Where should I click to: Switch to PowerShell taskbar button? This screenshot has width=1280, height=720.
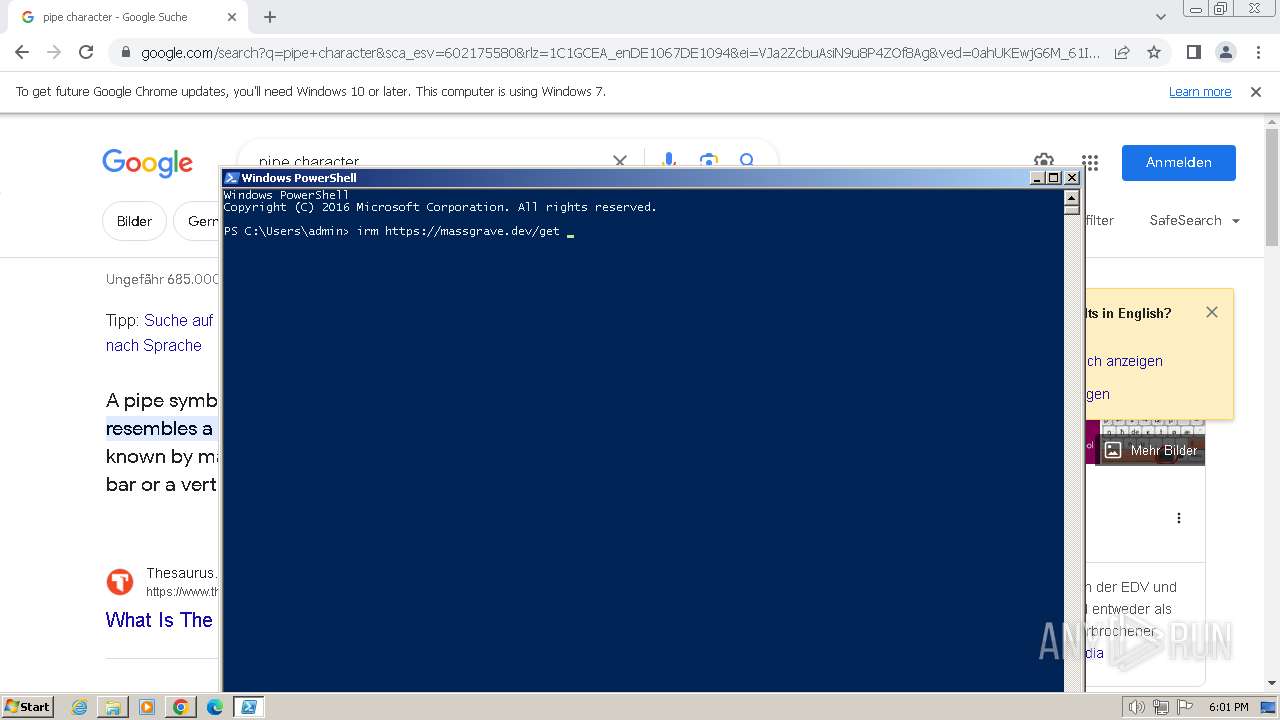[x=249, y=707]
